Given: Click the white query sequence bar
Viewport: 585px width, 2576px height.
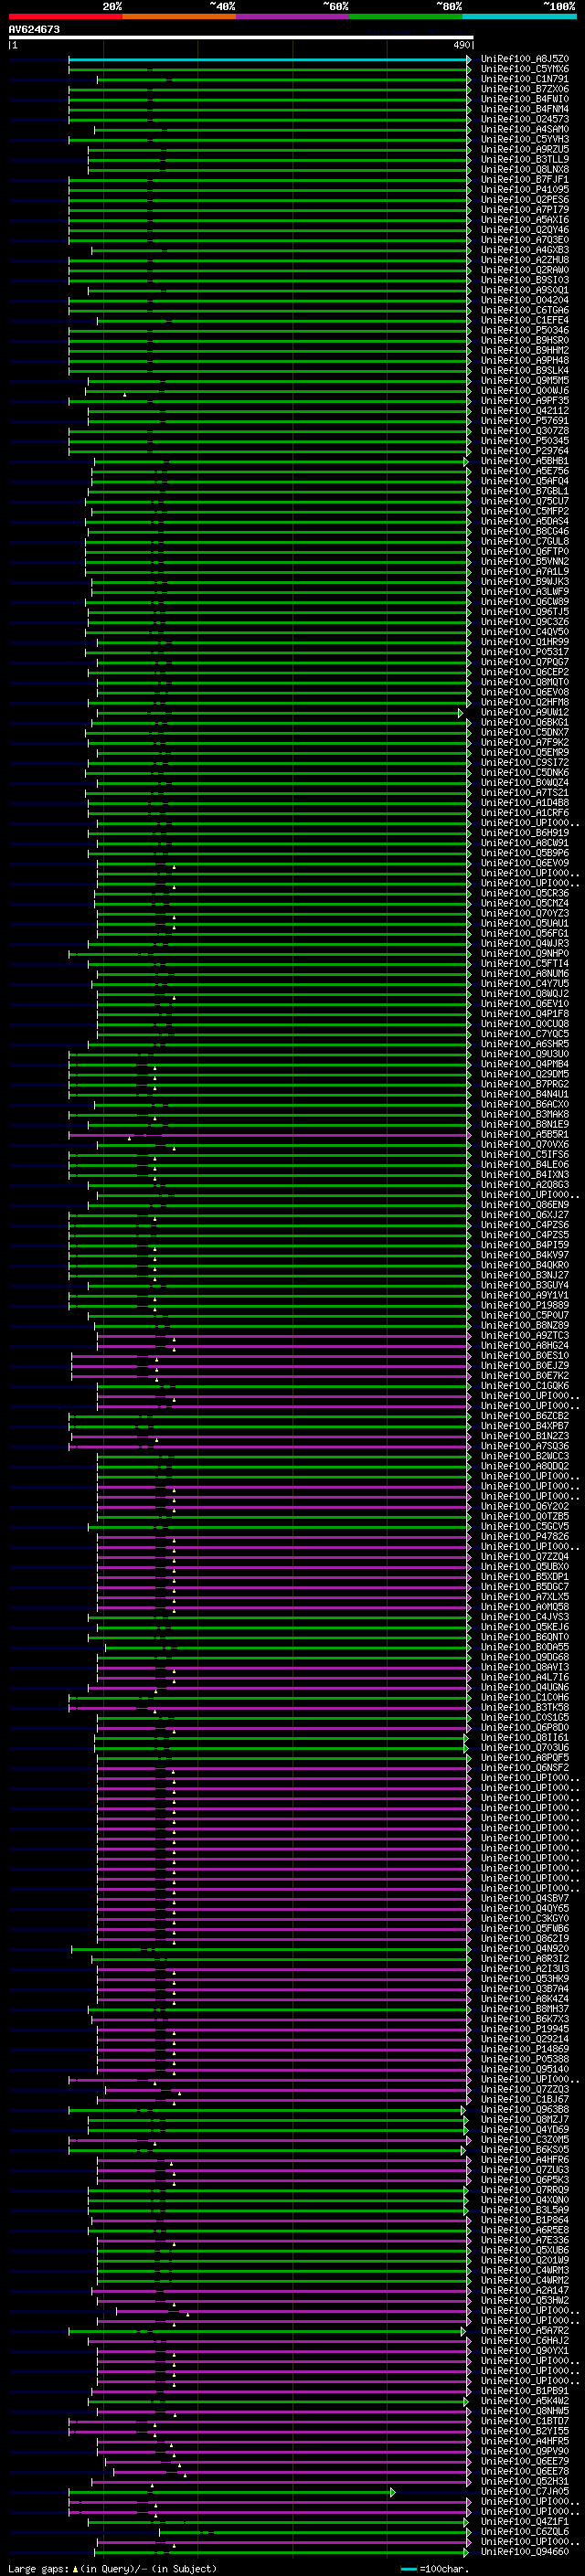Looking at the screenshot, I should tap(240, 37).
